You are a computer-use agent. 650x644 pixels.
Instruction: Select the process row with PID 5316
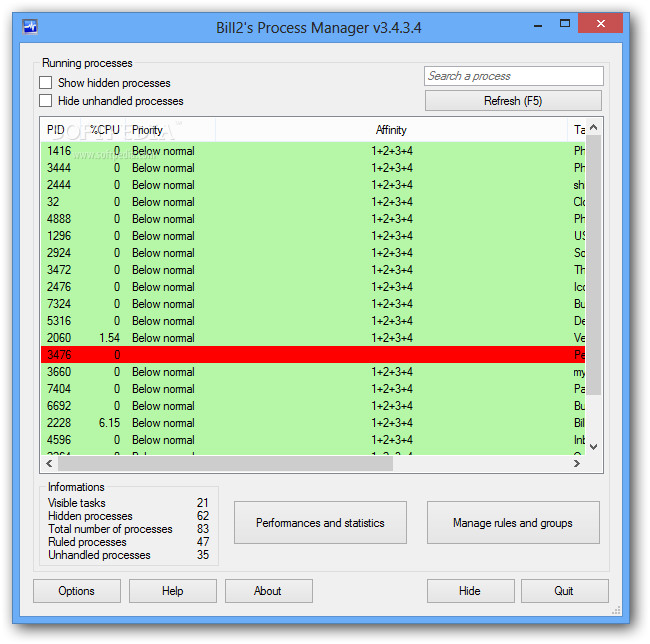tap(313, 321)
